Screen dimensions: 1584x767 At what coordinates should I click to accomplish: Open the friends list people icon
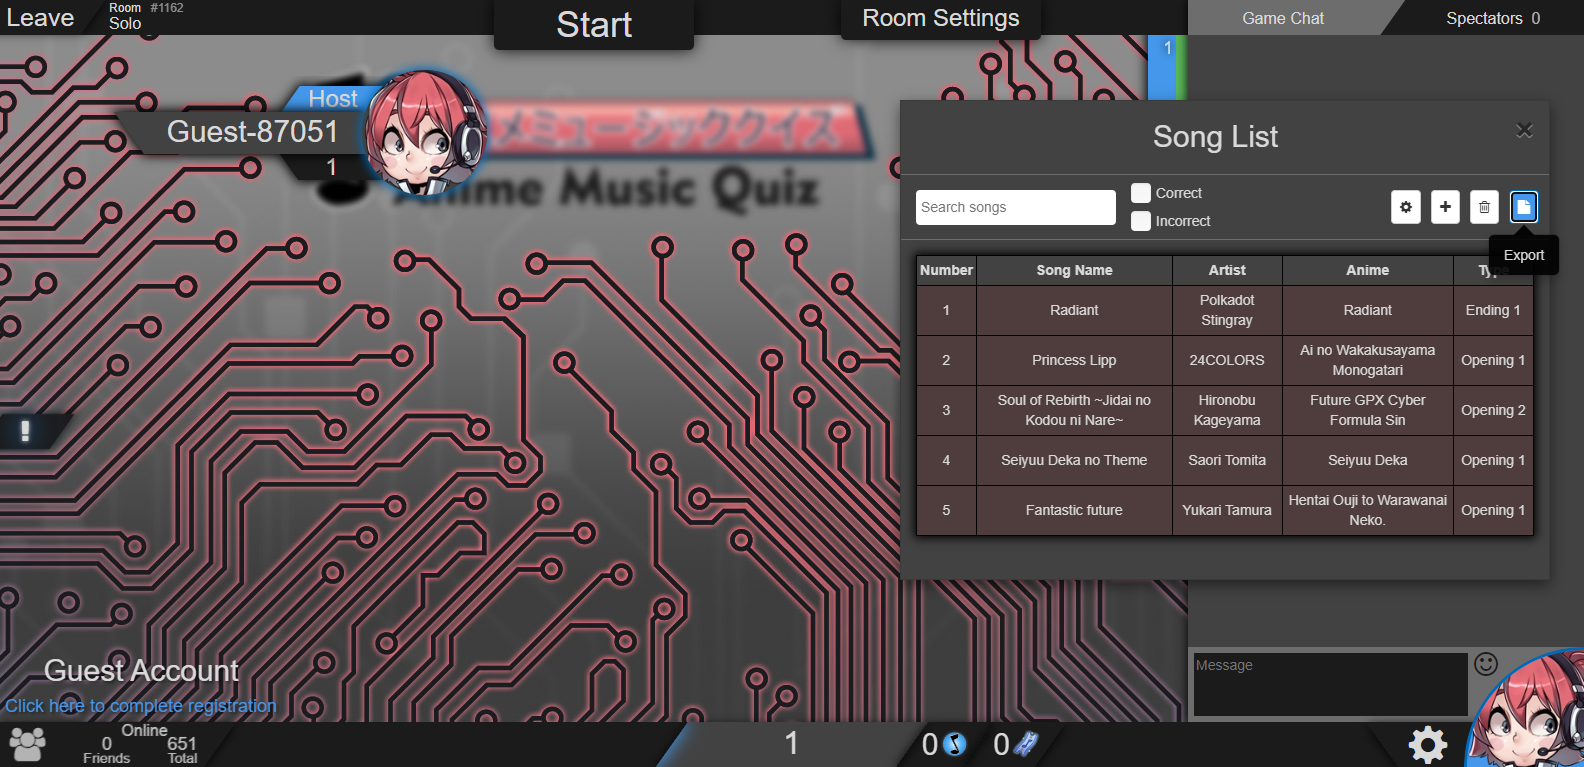pos(27,745)
